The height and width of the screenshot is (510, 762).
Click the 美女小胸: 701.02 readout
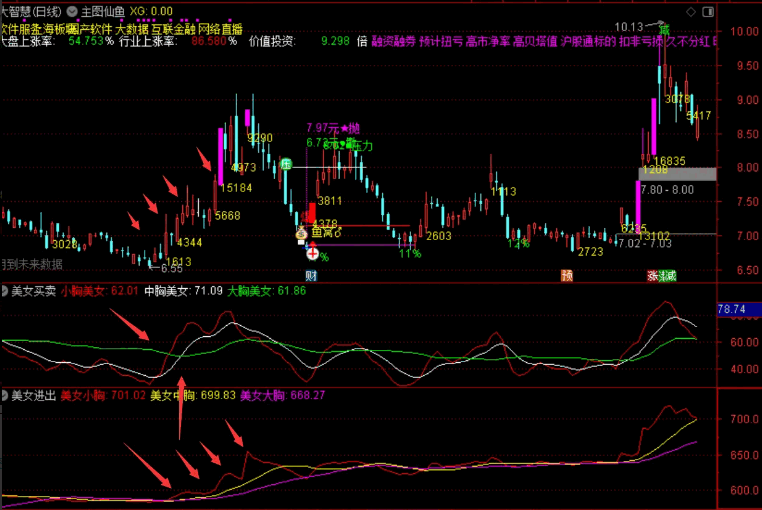(103, 395)
